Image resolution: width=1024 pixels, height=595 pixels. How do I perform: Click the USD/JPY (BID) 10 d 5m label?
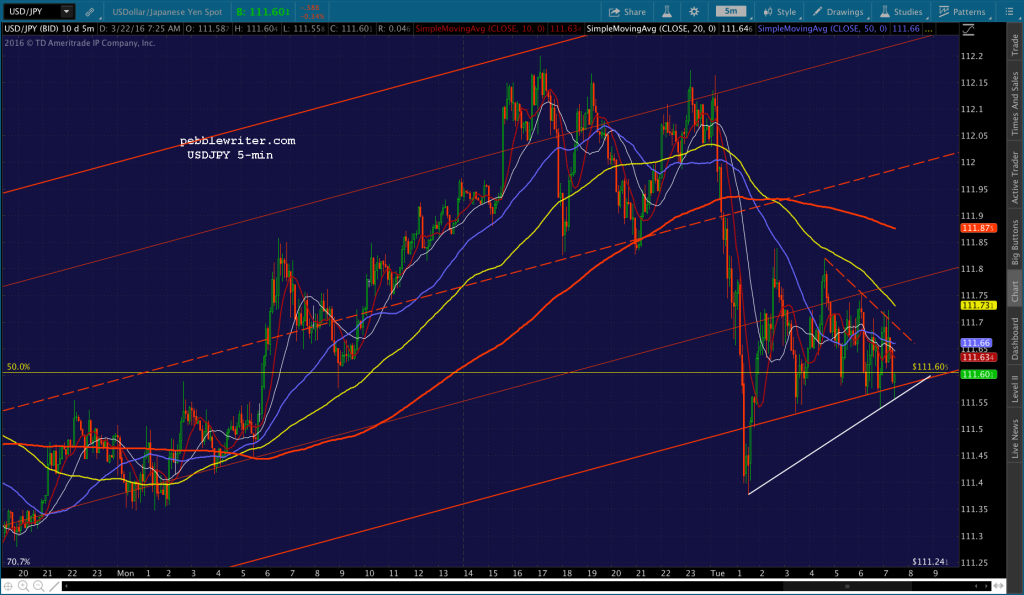pyautogui.click(x=50, y=29)
